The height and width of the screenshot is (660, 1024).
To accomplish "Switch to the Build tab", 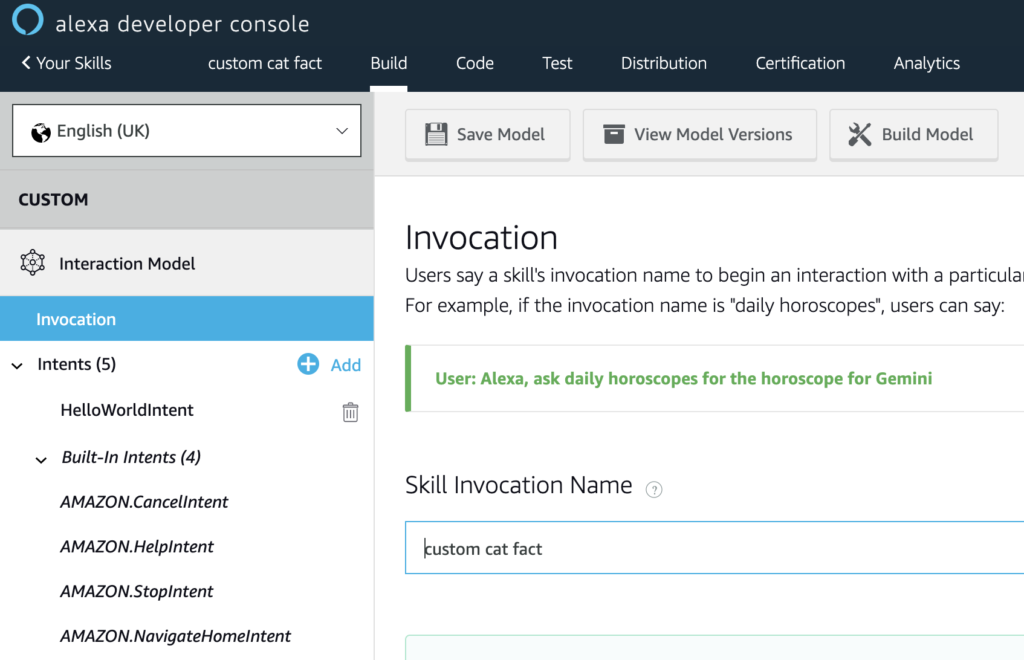I will (389, 63).
